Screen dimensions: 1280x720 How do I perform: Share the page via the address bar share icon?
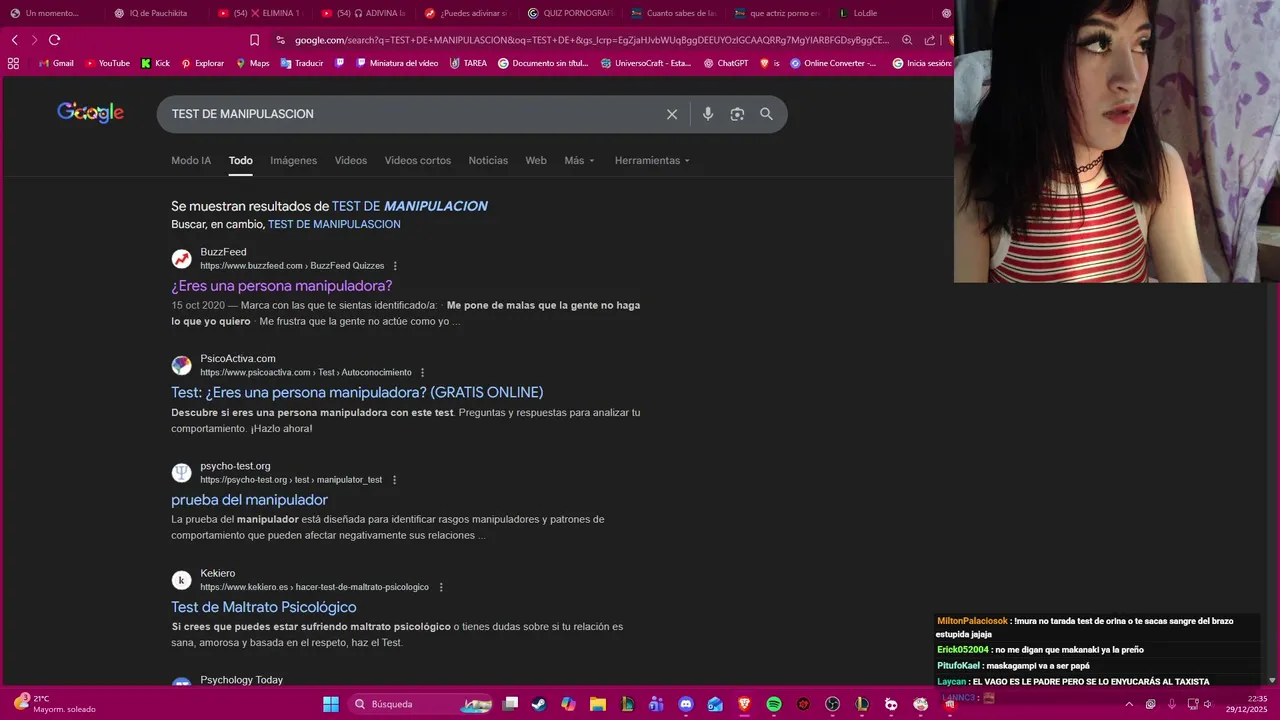tap(930, 40)
